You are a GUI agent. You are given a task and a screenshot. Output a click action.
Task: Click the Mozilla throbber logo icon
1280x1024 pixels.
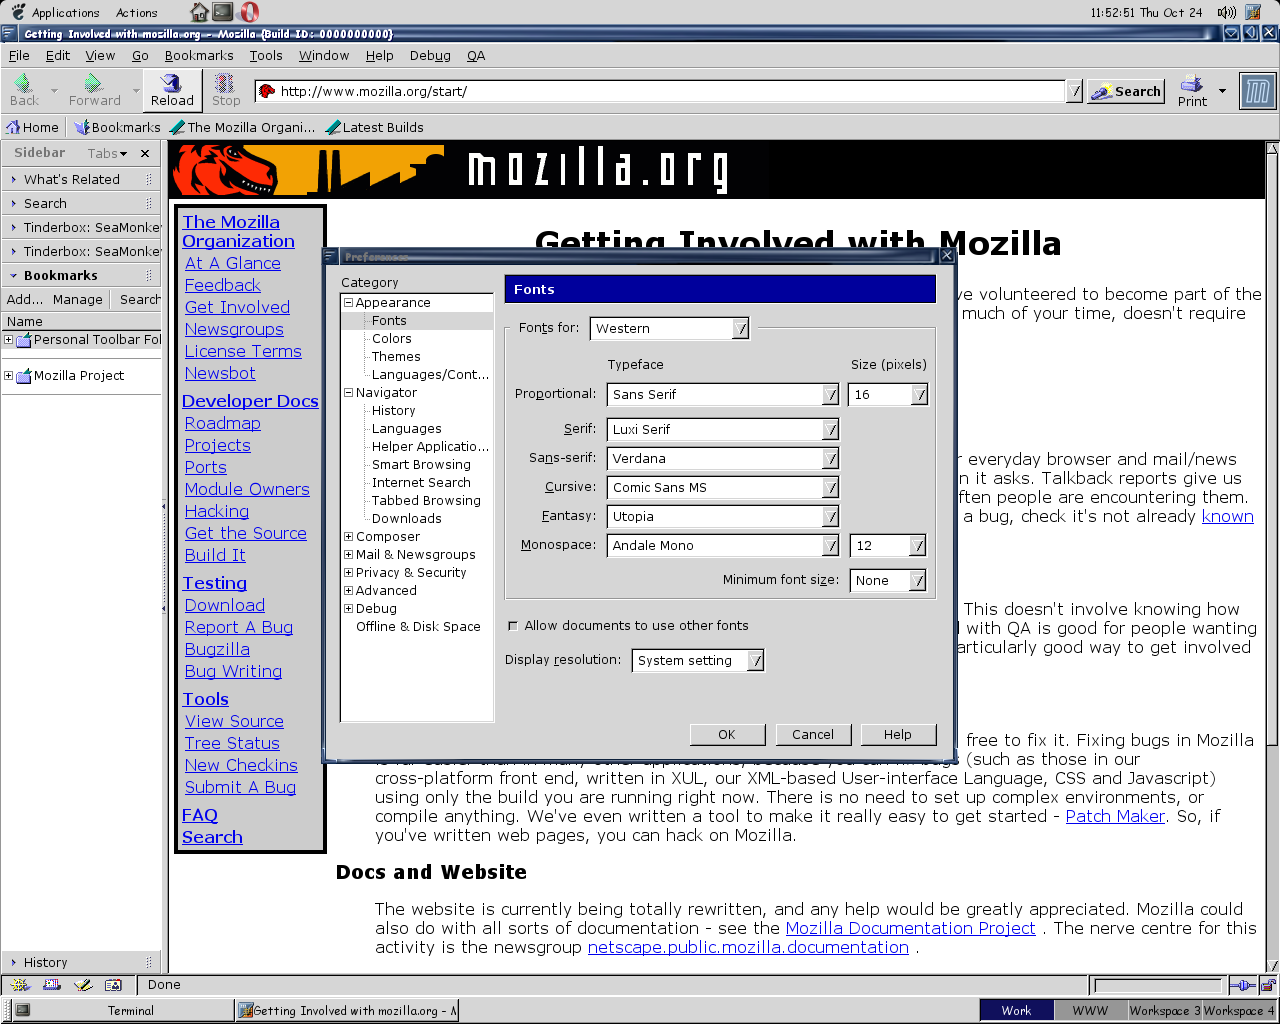click(1257, 91)
